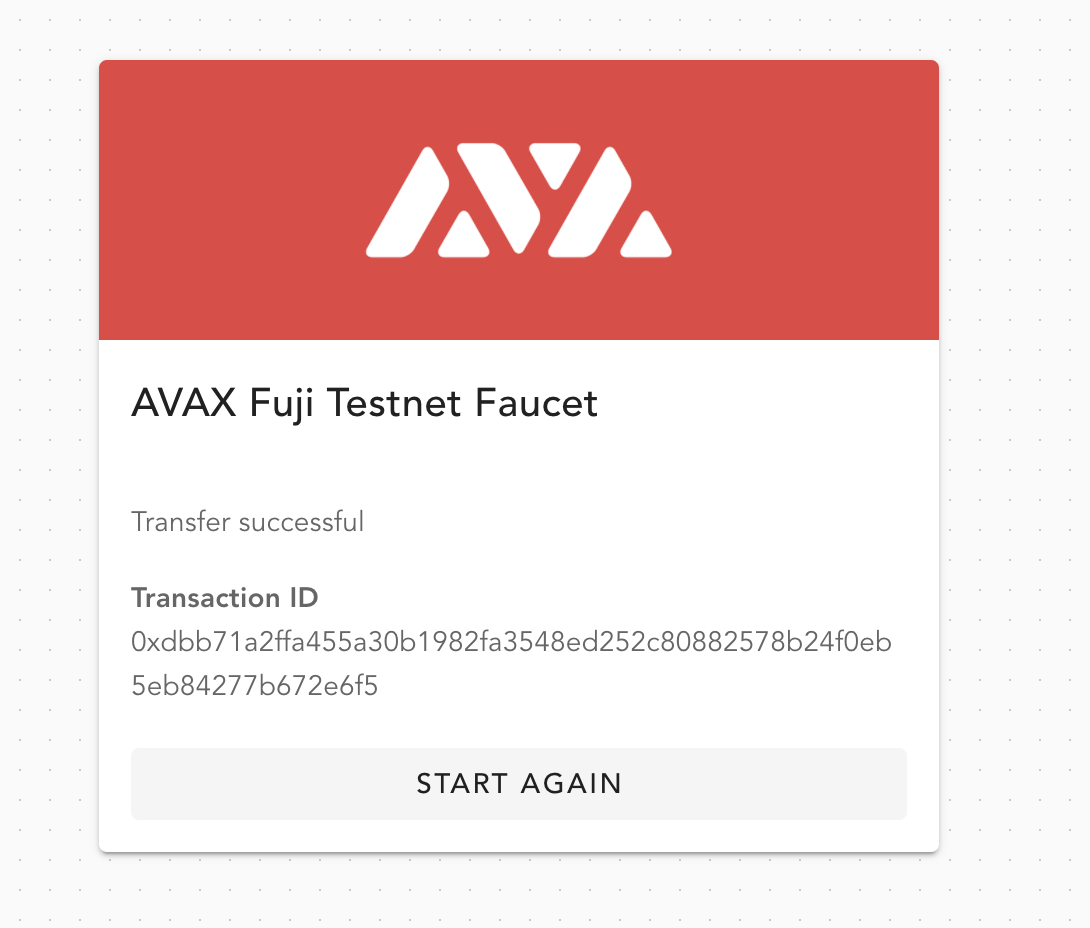Click the Transfer successful status message
The width and height of the screenshot is (1090, 928).
[x=247, y=521]
